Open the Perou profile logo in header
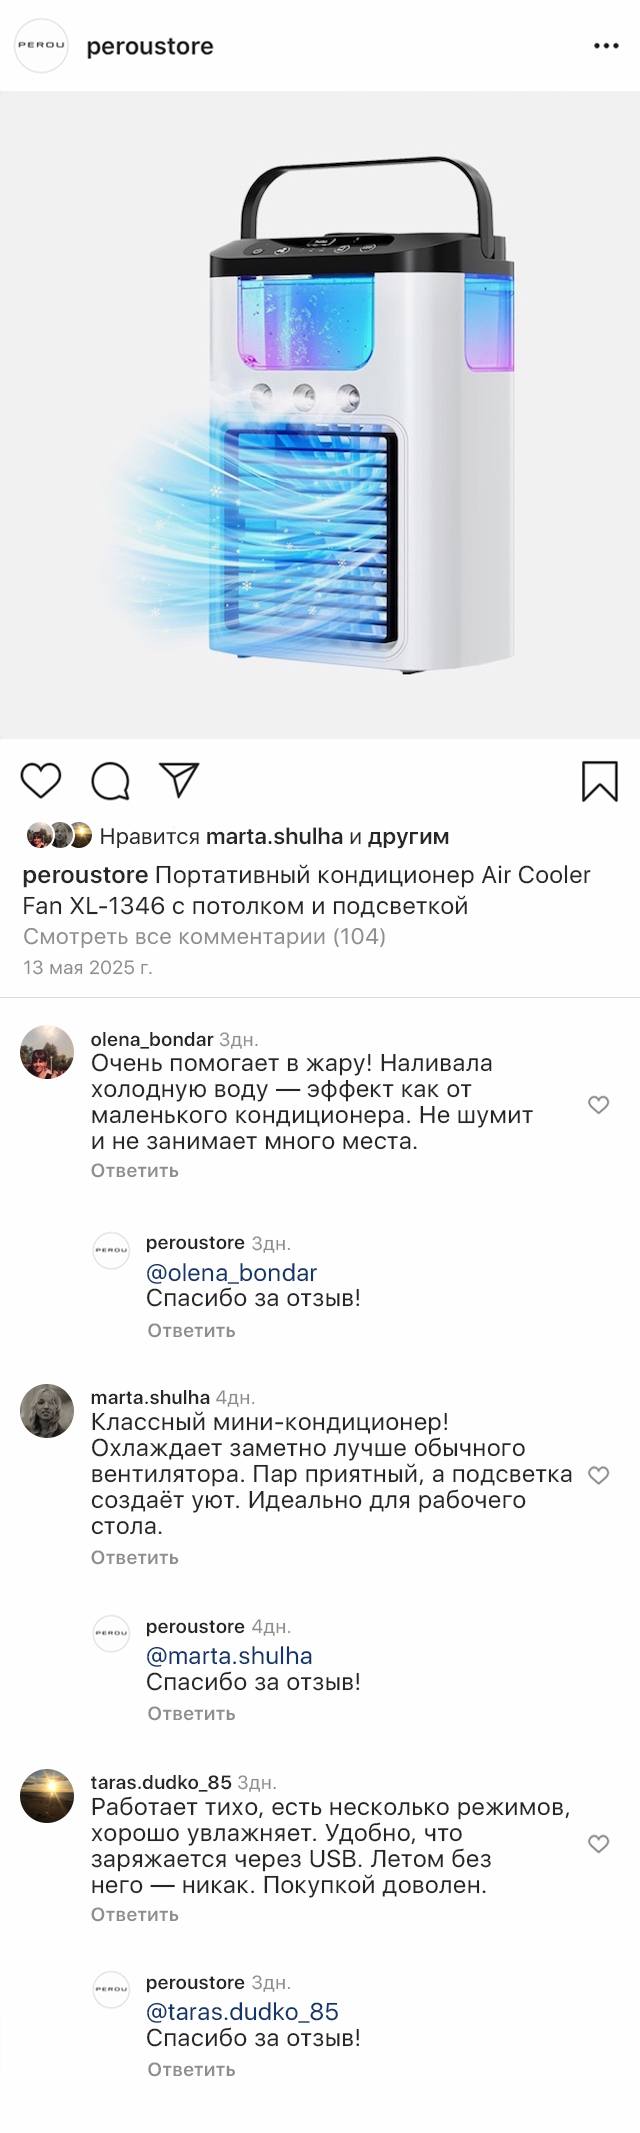The image size is (640, 2133). pos(41,46)
